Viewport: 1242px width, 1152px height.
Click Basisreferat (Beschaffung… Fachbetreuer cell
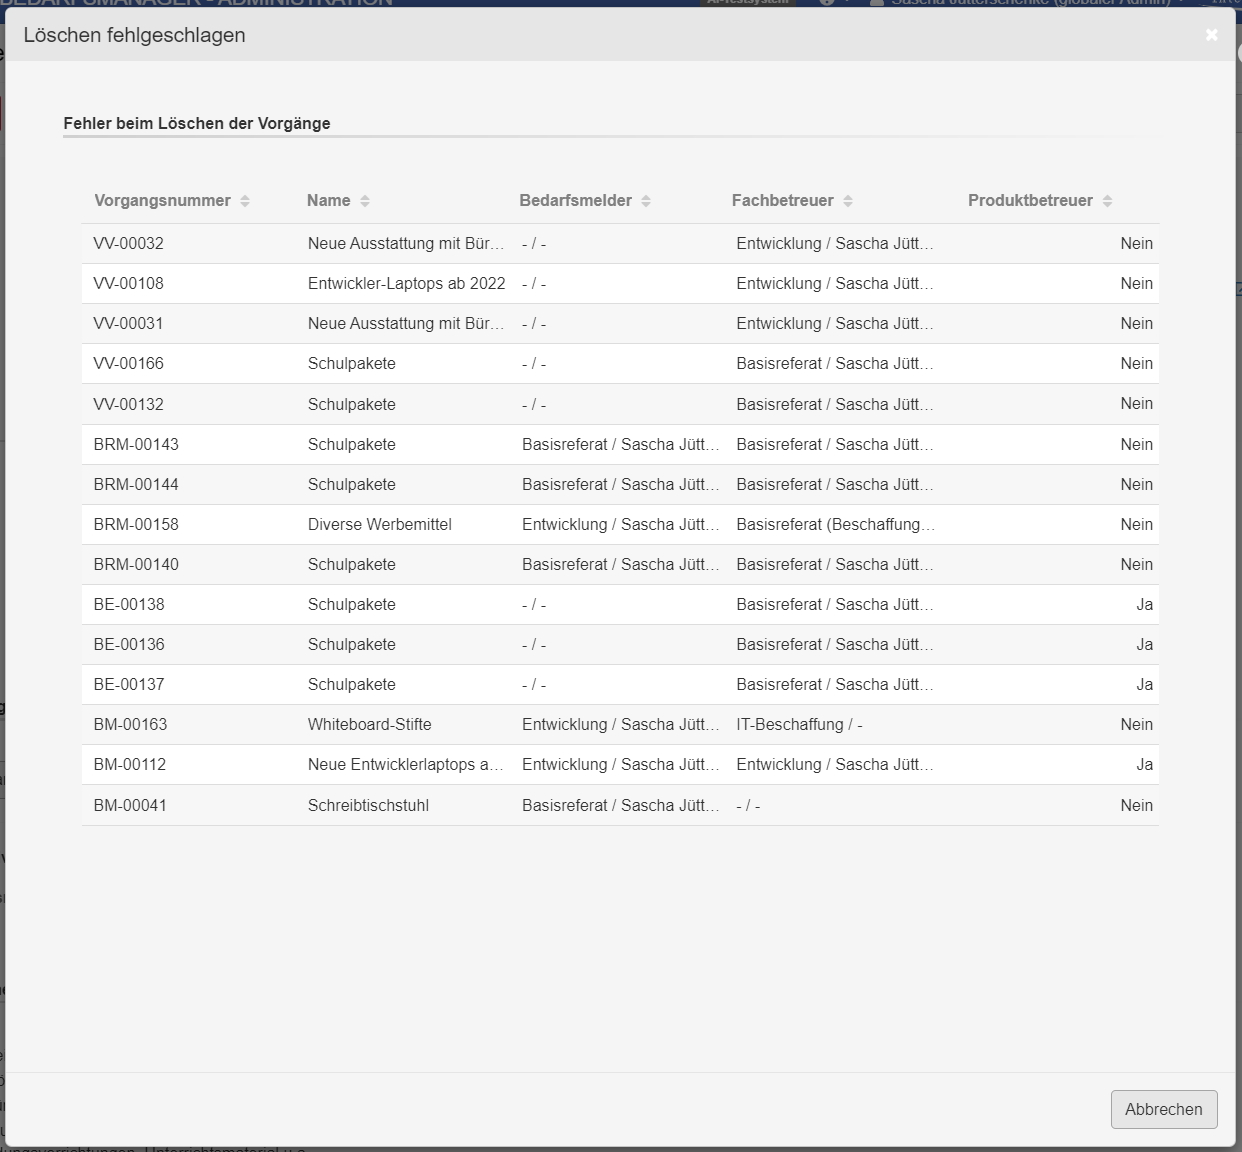835,525
